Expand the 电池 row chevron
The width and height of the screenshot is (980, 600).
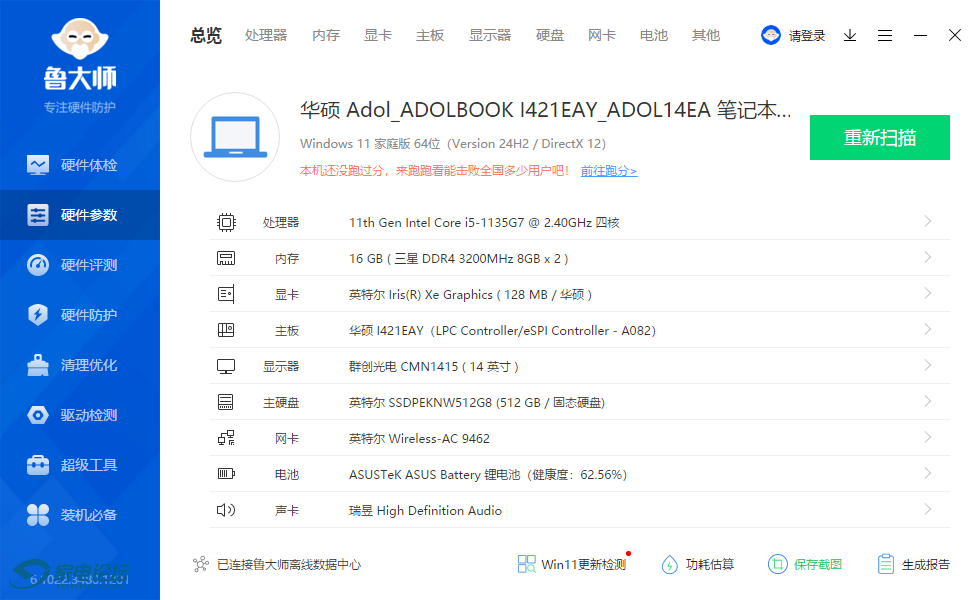click(x=928, y=473)
